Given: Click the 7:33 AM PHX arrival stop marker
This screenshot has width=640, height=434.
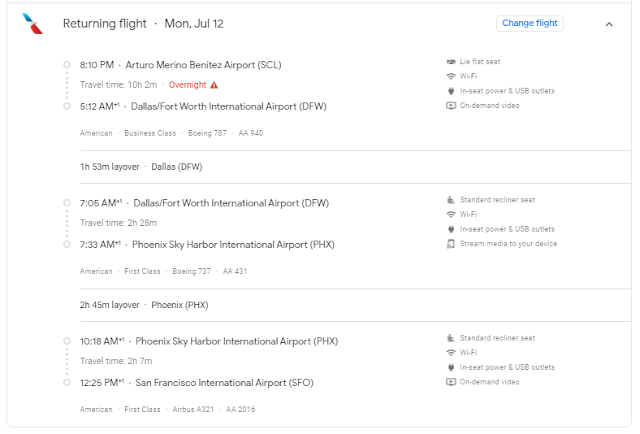Looking at the screenshot, I should click(67, 245).
